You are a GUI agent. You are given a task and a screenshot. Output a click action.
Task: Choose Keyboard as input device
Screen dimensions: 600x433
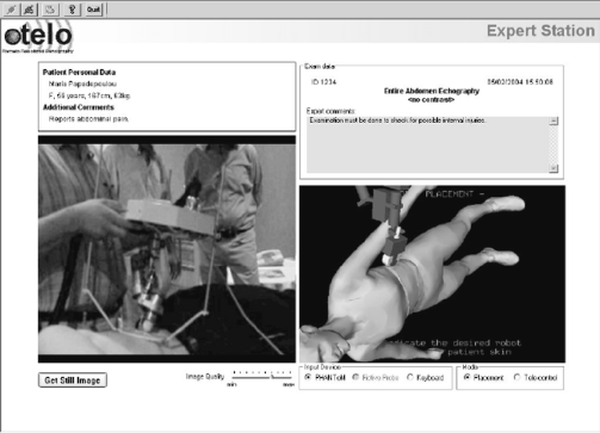[410, 378]
